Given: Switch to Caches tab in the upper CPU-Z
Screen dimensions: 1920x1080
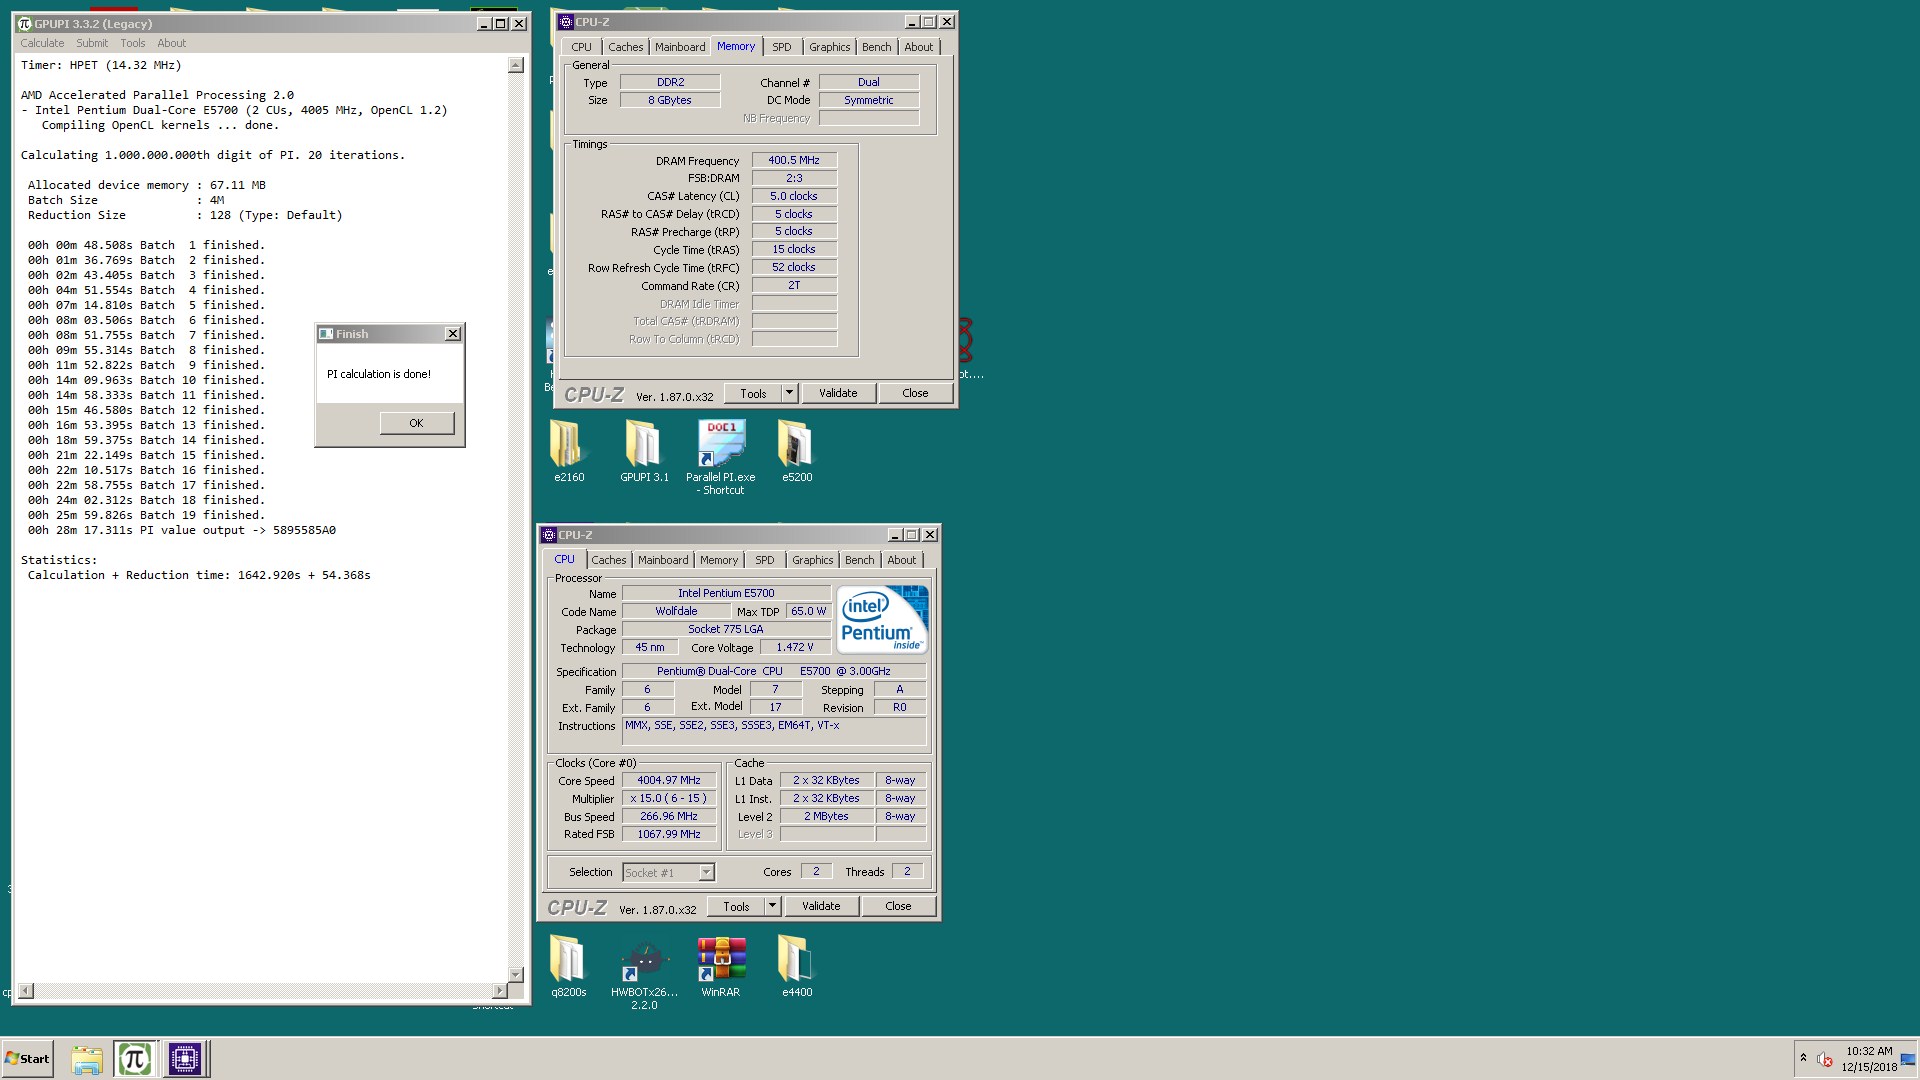Looking at the screenshot, I should pos(625,47).
